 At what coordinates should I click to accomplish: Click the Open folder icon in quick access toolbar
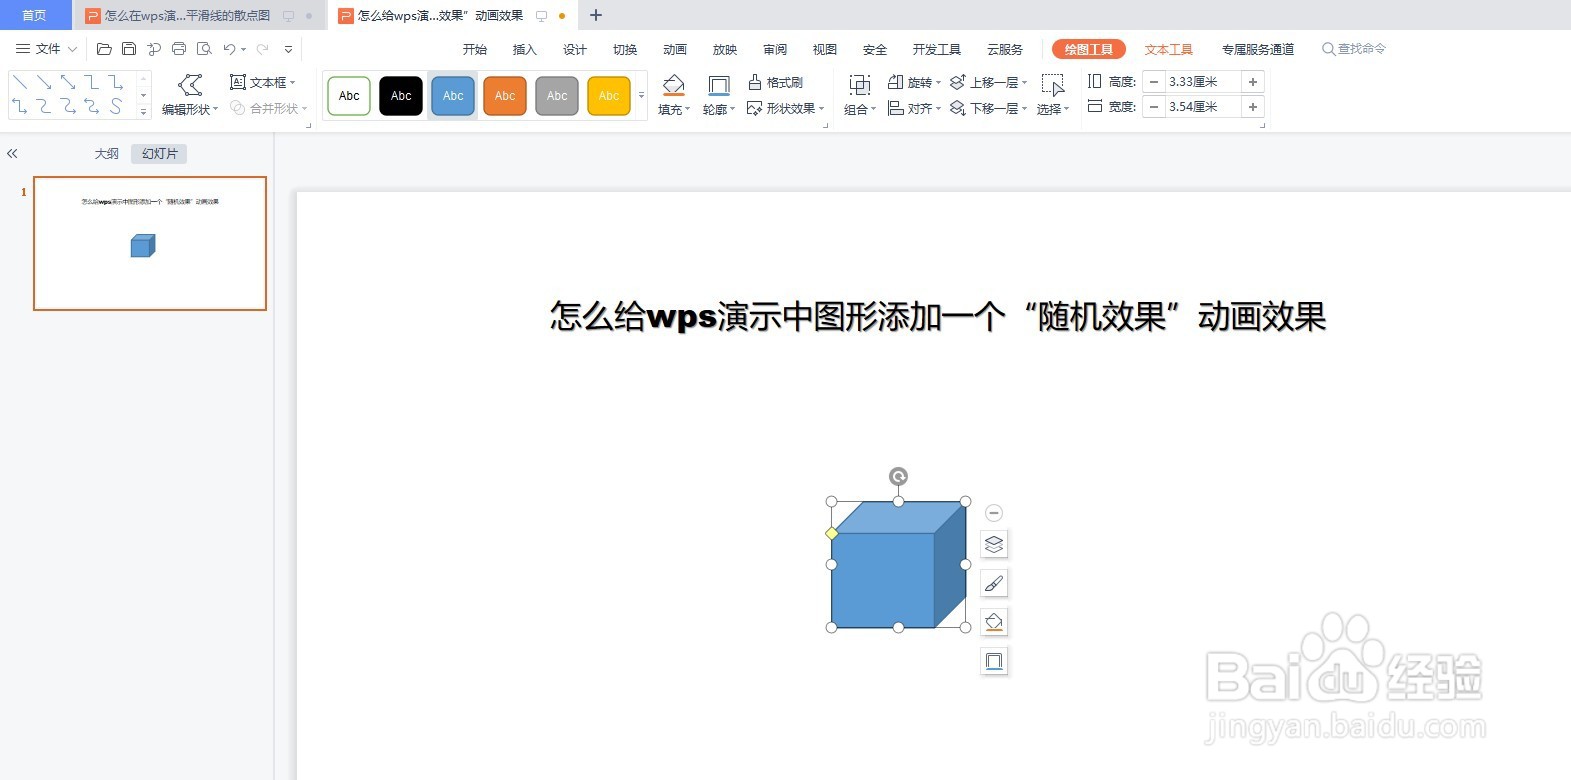point(104,49)
